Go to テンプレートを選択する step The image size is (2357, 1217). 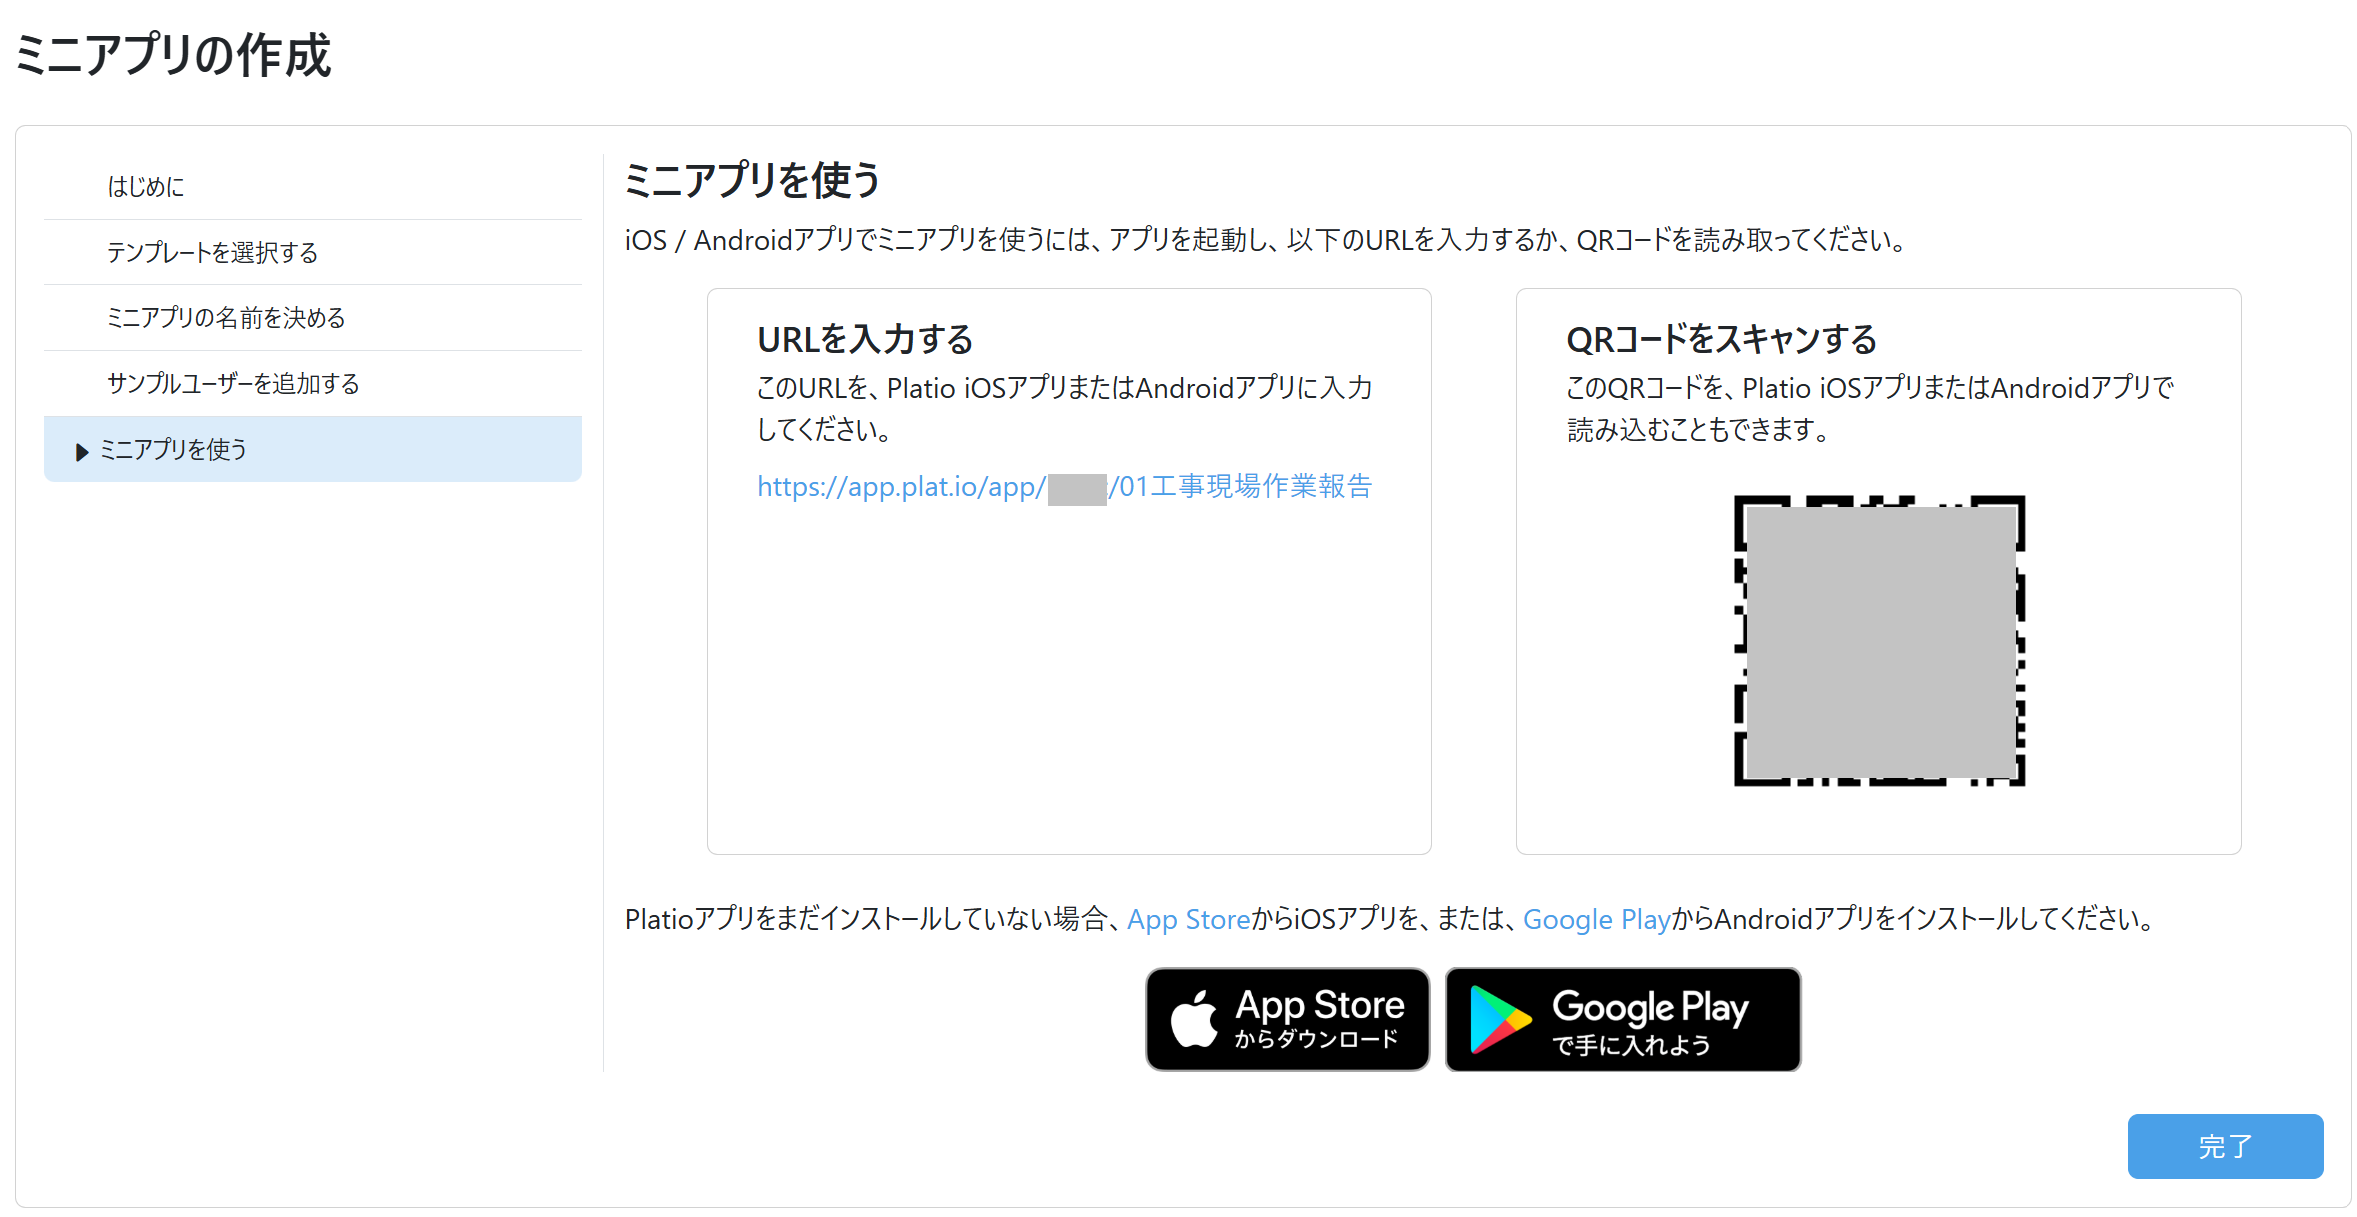(x=313, y=252)
